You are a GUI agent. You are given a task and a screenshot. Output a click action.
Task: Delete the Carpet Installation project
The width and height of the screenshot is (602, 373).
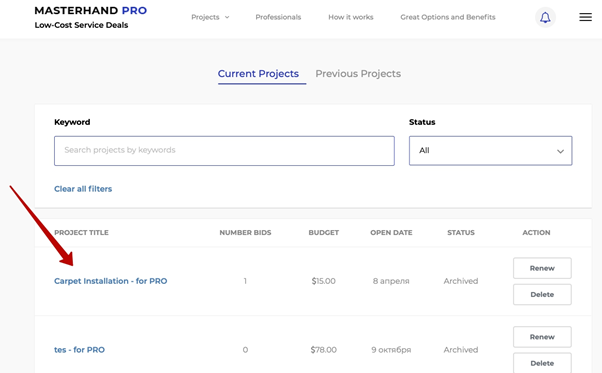pos(542,294)
